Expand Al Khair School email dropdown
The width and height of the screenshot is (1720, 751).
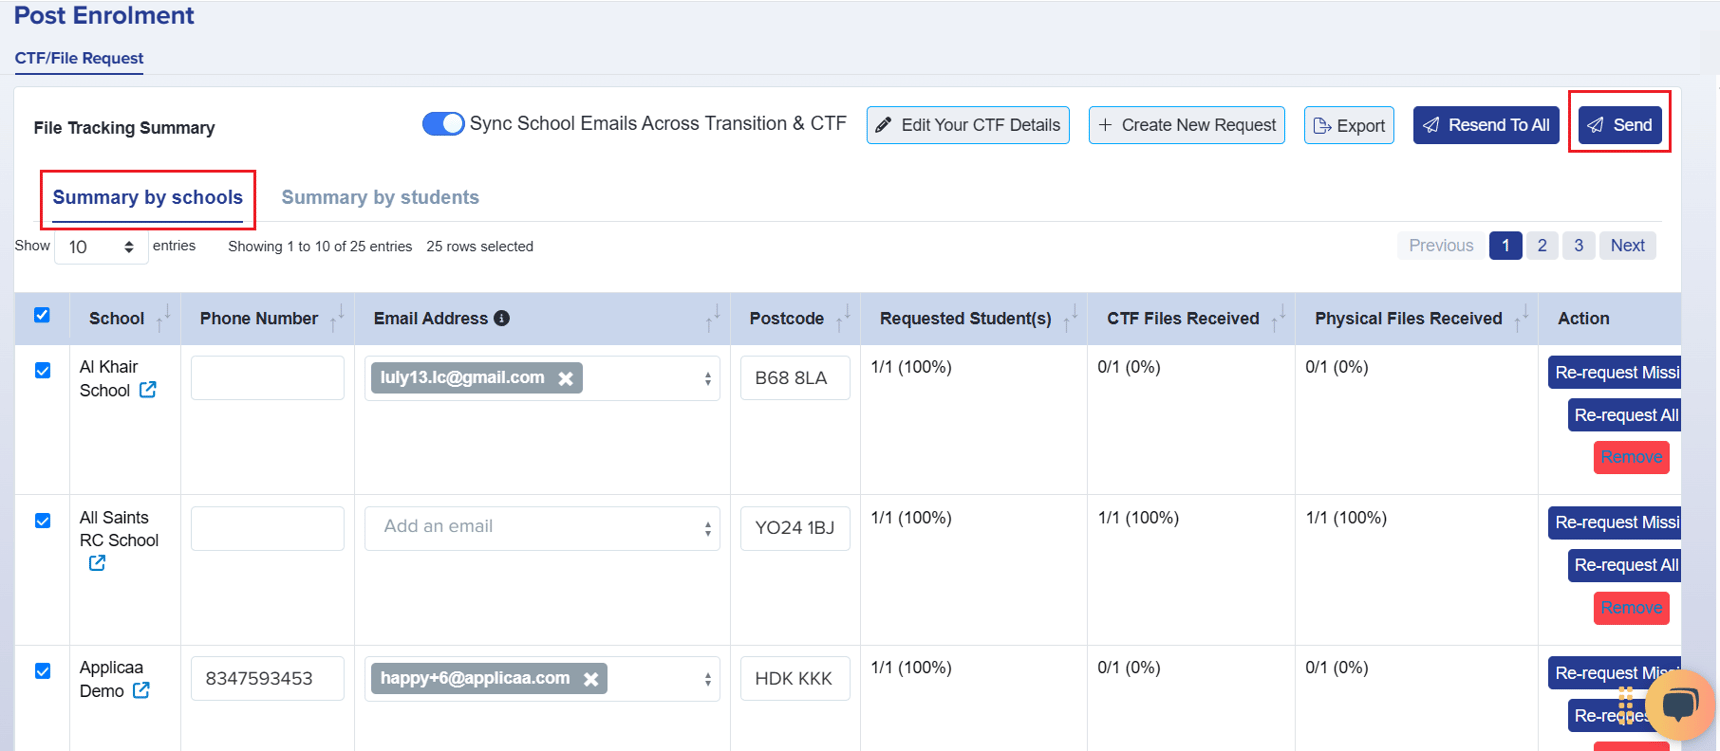point(707,379)
